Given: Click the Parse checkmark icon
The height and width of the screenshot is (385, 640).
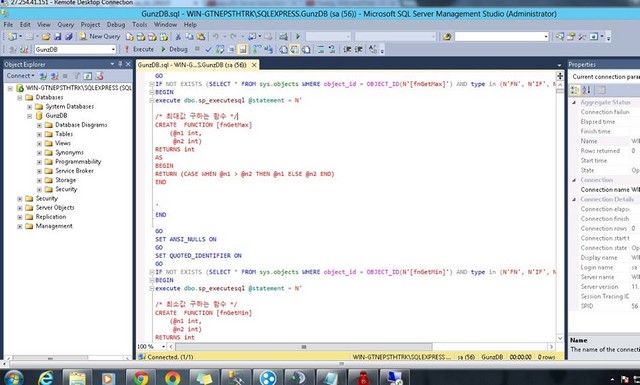Looking at the screenshot, I should (x=209, y=49).
